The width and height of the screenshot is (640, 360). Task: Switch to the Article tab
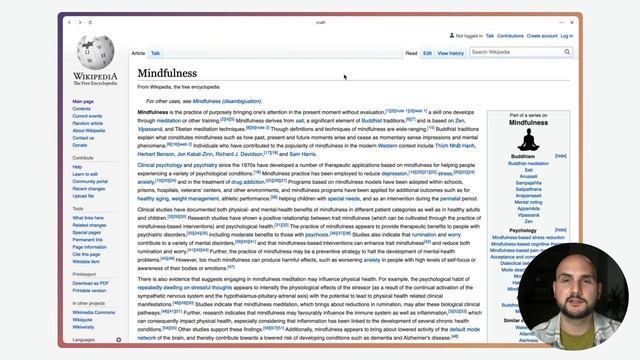click(x=138, y=53)
